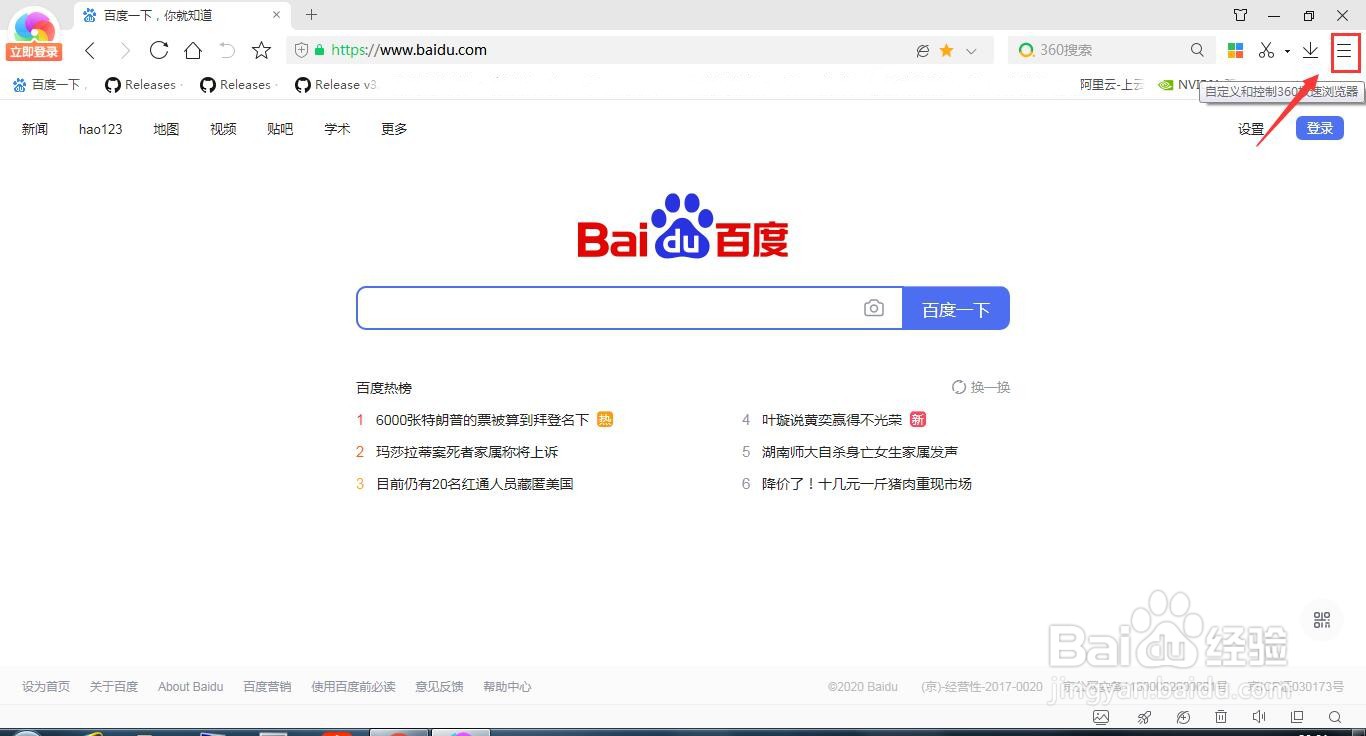This screenshot has height=736, width=1366.
Task: Open the colorful extensions grid icon
Action: [1236, 50]
